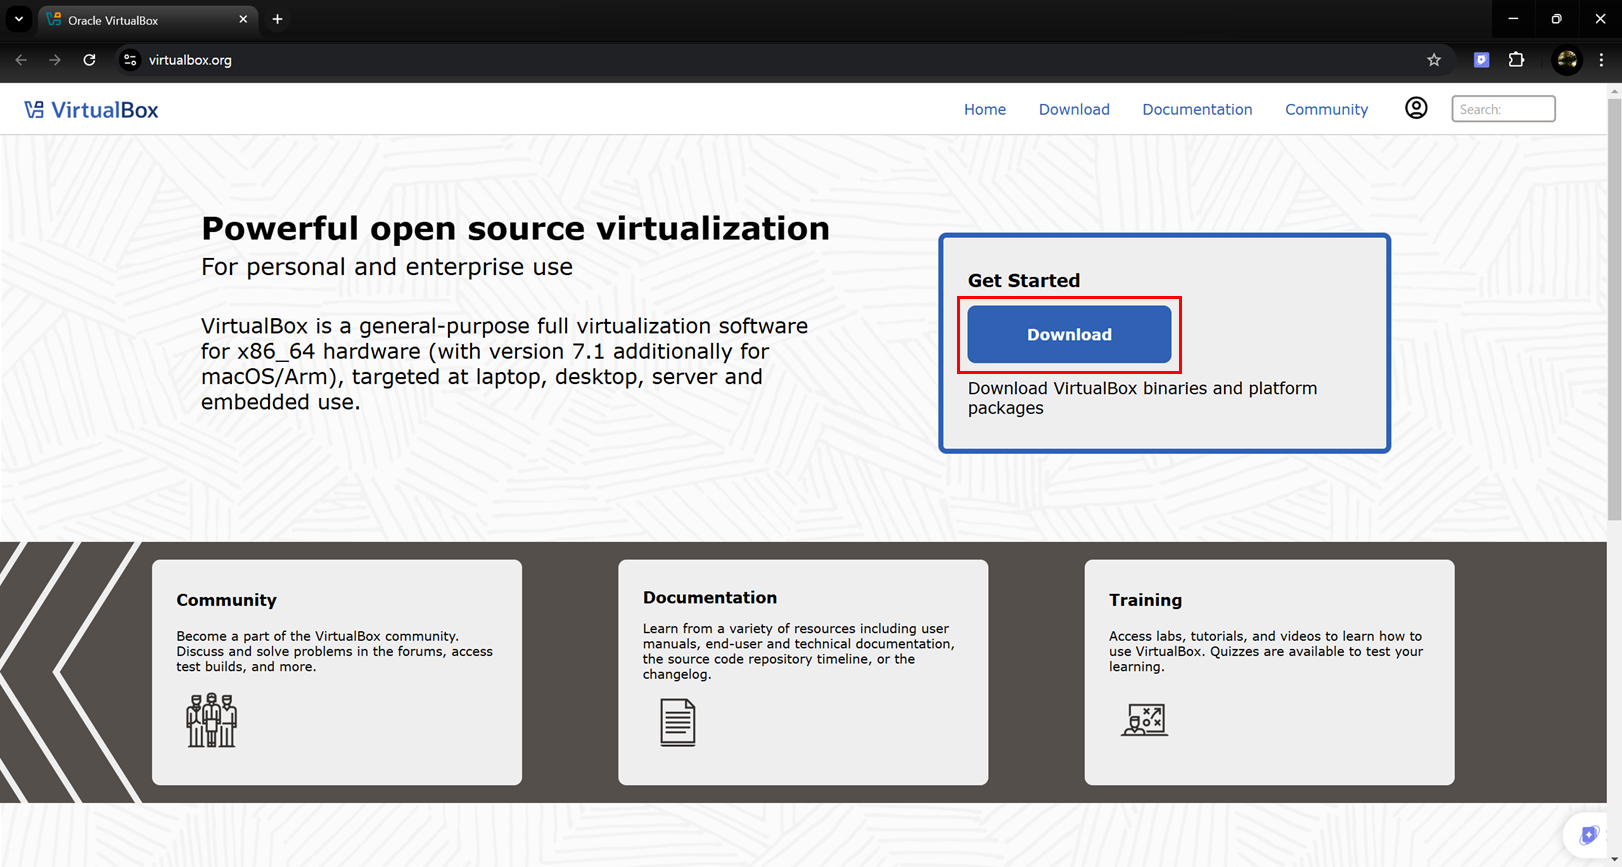Close the Oracle VirtualBox tab
Viewport: 1622px width, 867px height.
(243, 19)
